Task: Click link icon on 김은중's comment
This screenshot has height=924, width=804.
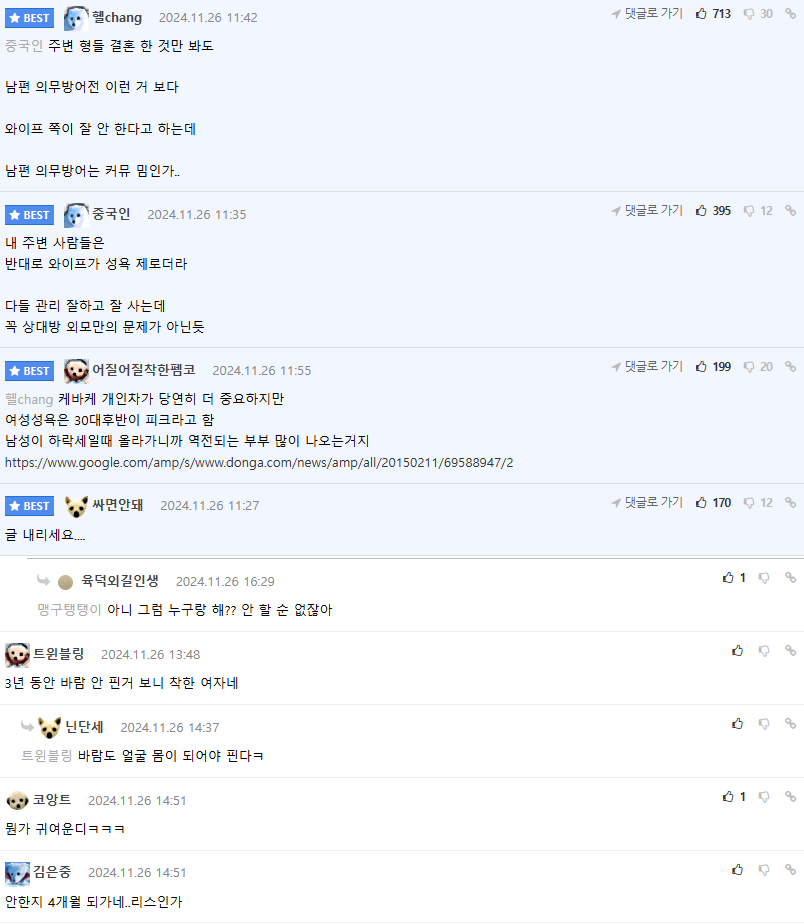Action: (790, 870)
